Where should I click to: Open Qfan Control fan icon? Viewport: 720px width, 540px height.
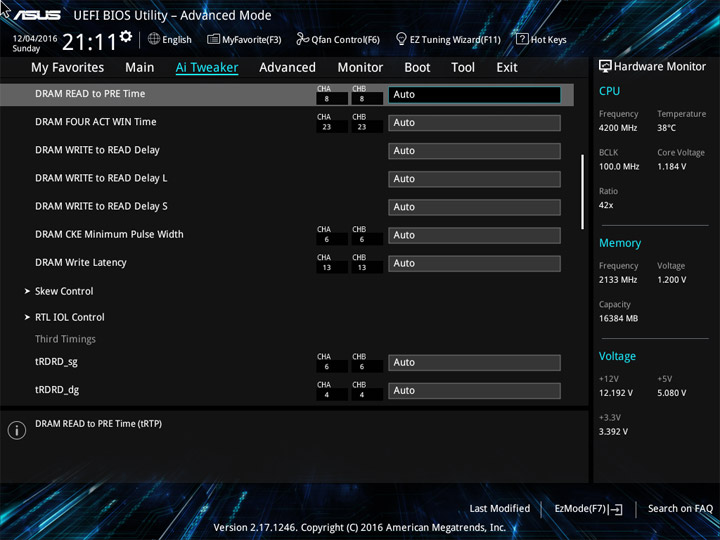point(302,39)
